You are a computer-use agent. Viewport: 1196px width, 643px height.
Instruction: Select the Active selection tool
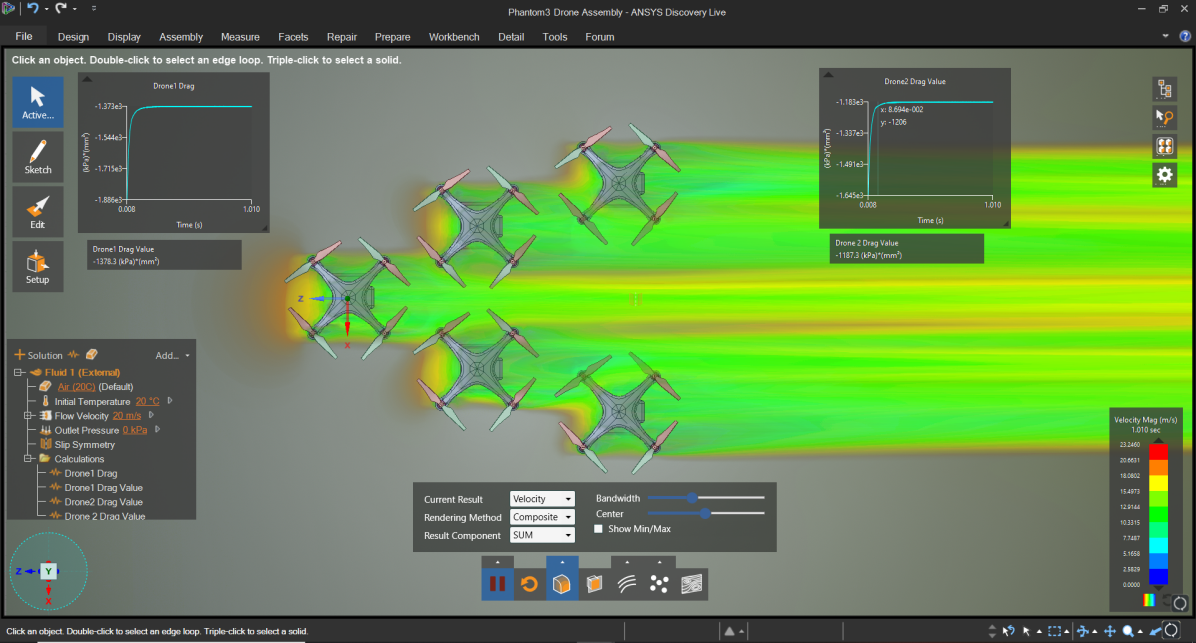click(37, 102)
